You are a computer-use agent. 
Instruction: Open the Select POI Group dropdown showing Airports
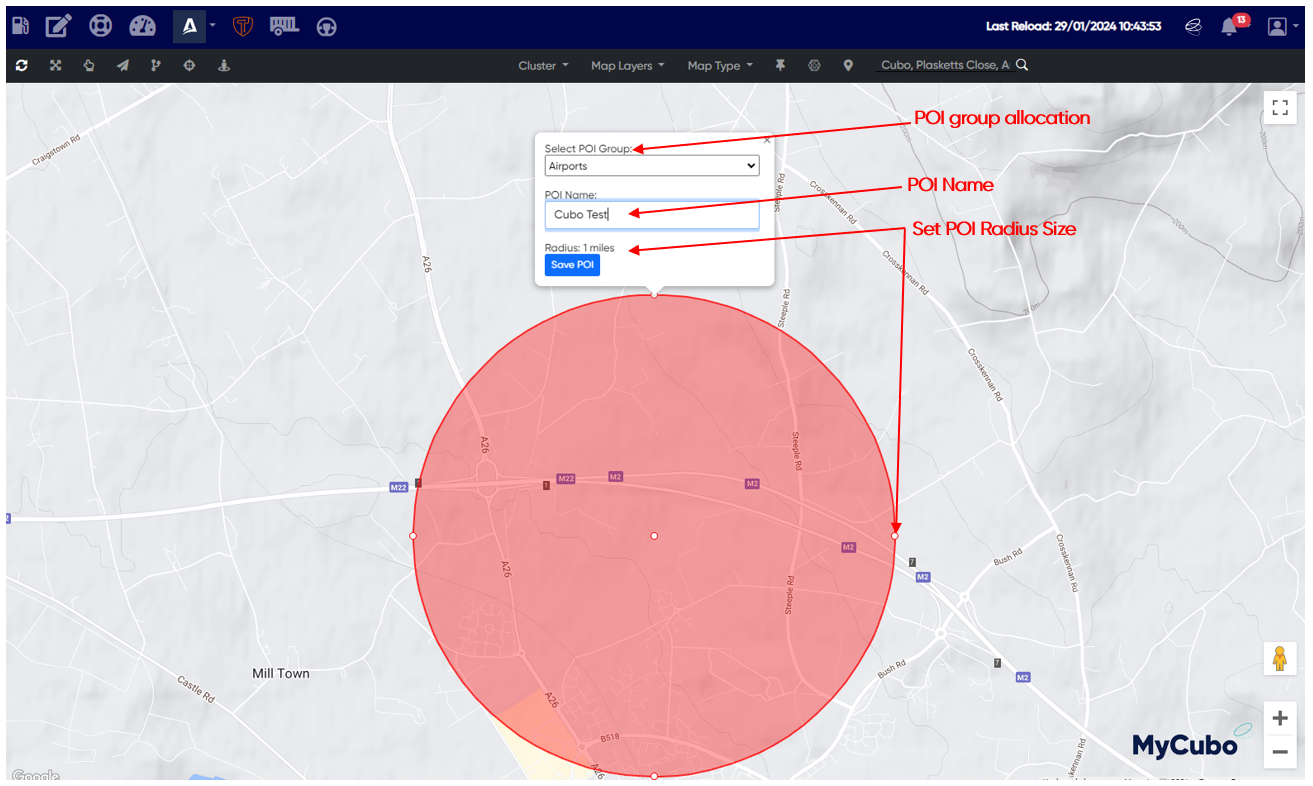coord(651,165)
